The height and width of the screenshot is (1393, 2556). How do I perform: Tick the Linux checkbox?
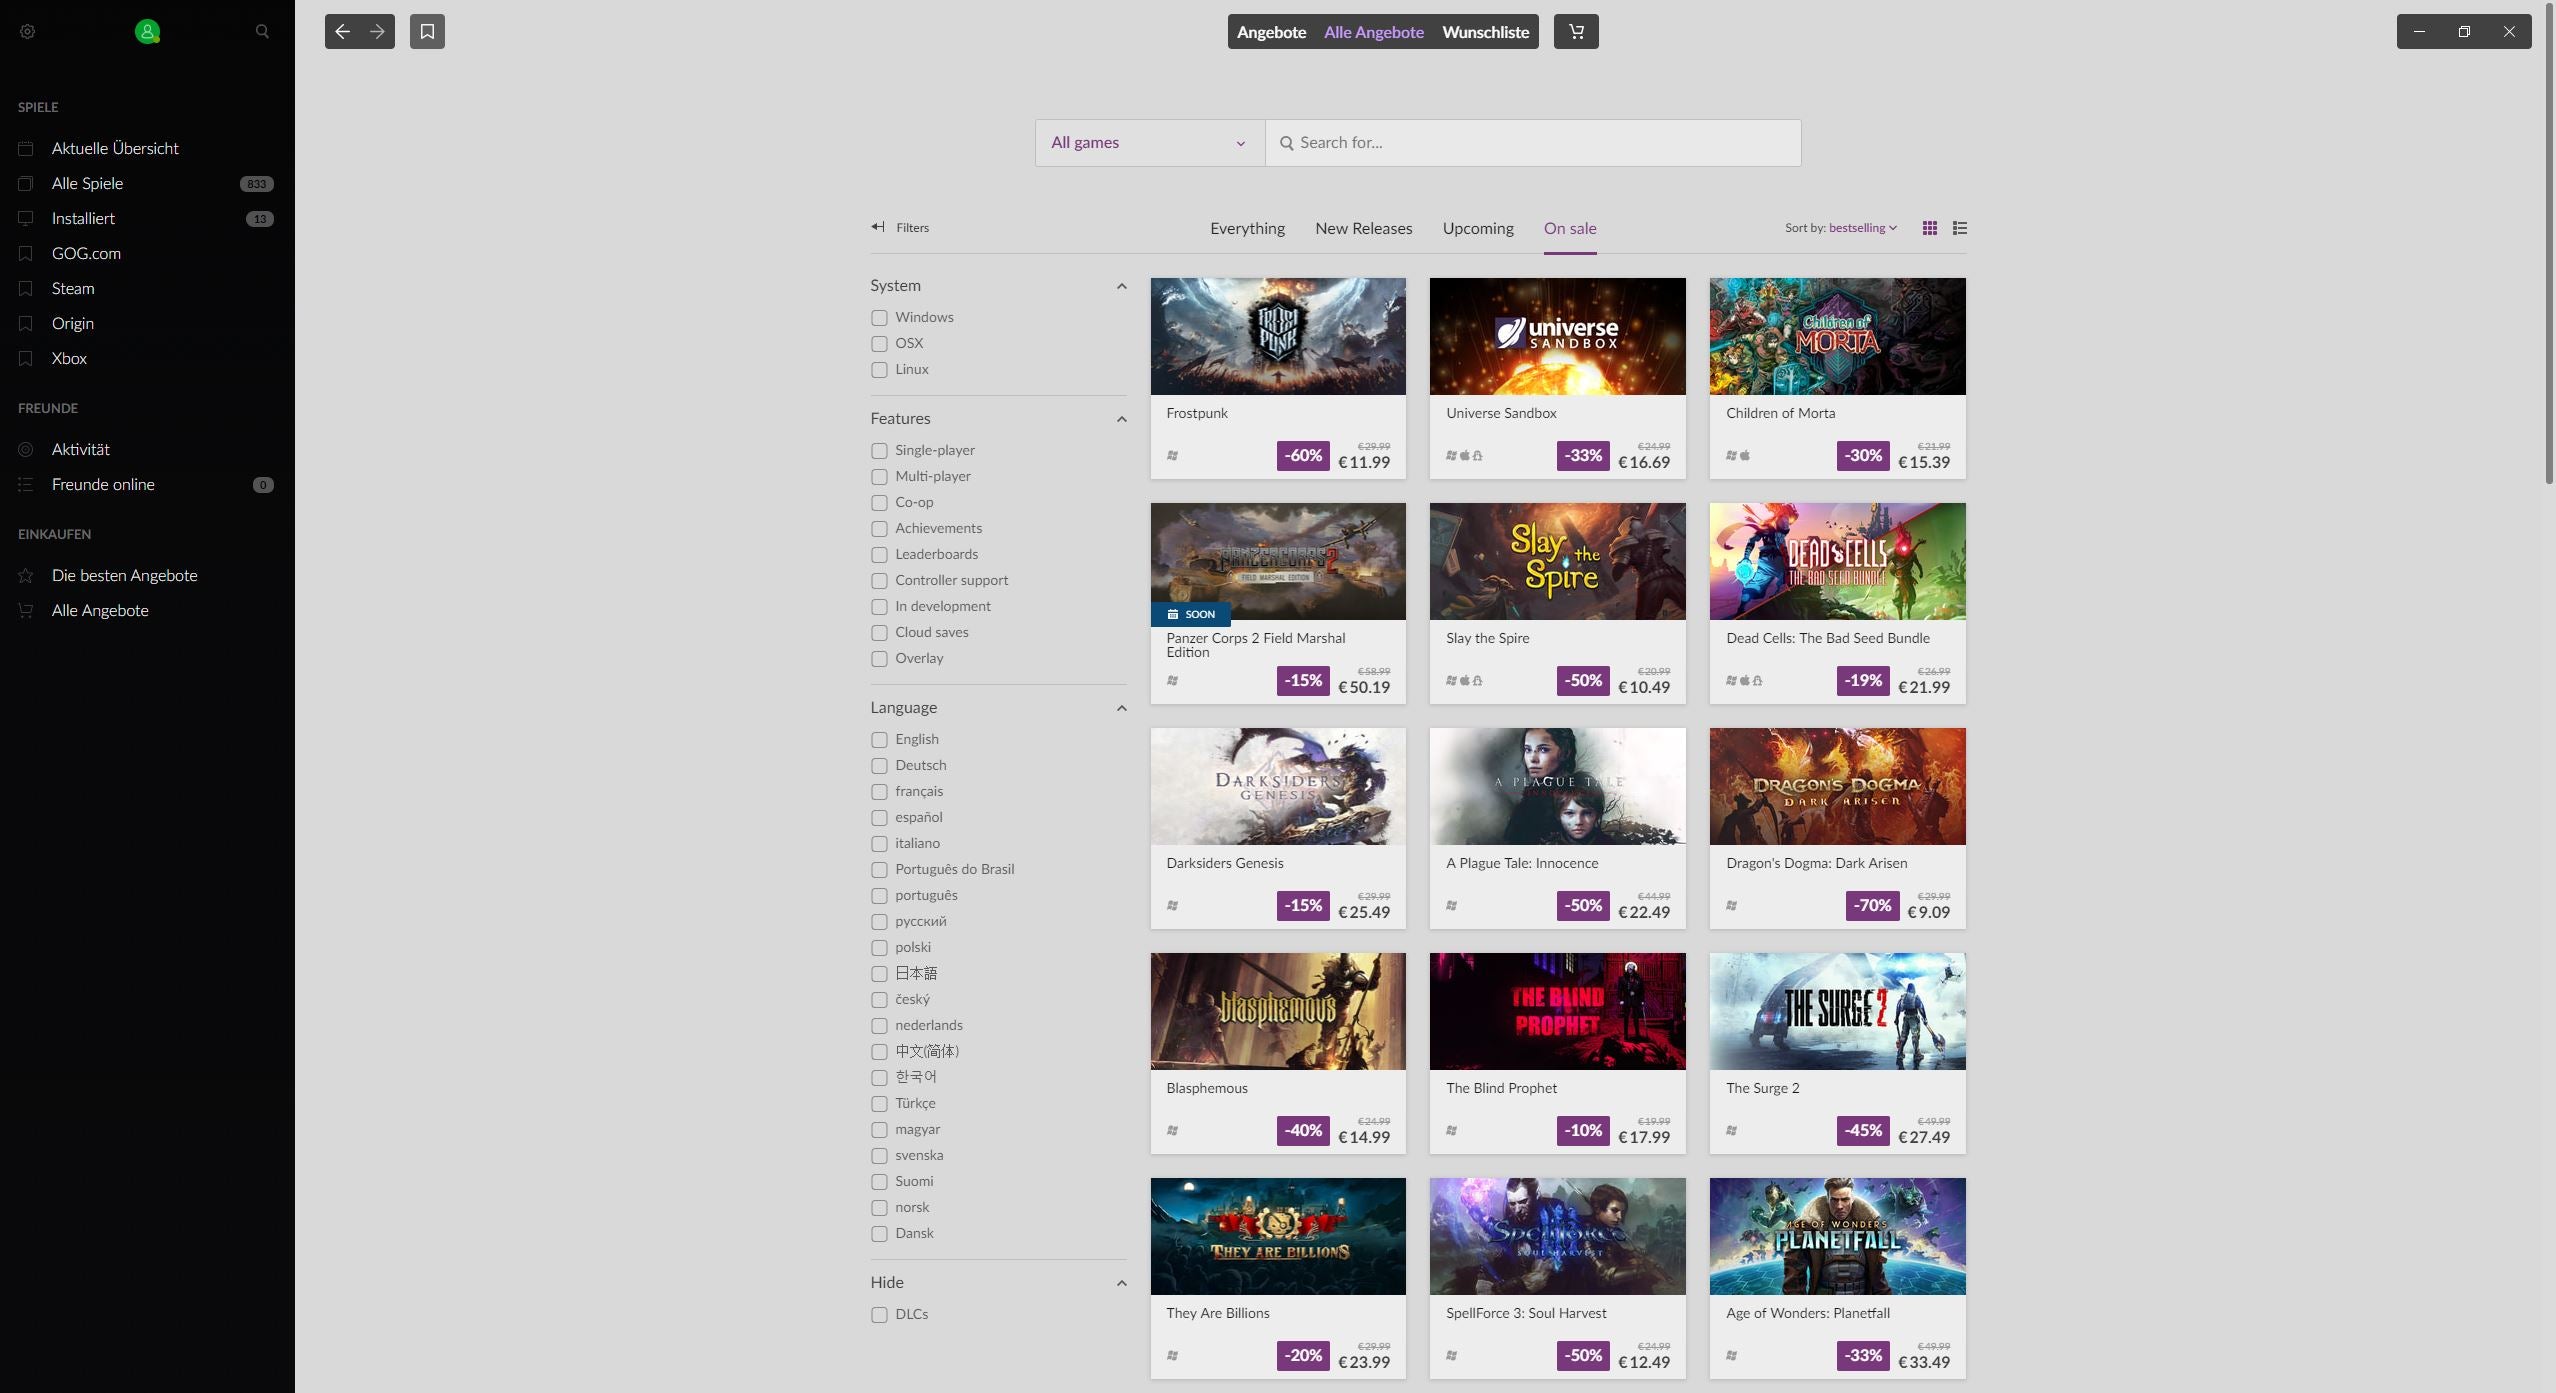click(879, 370)
